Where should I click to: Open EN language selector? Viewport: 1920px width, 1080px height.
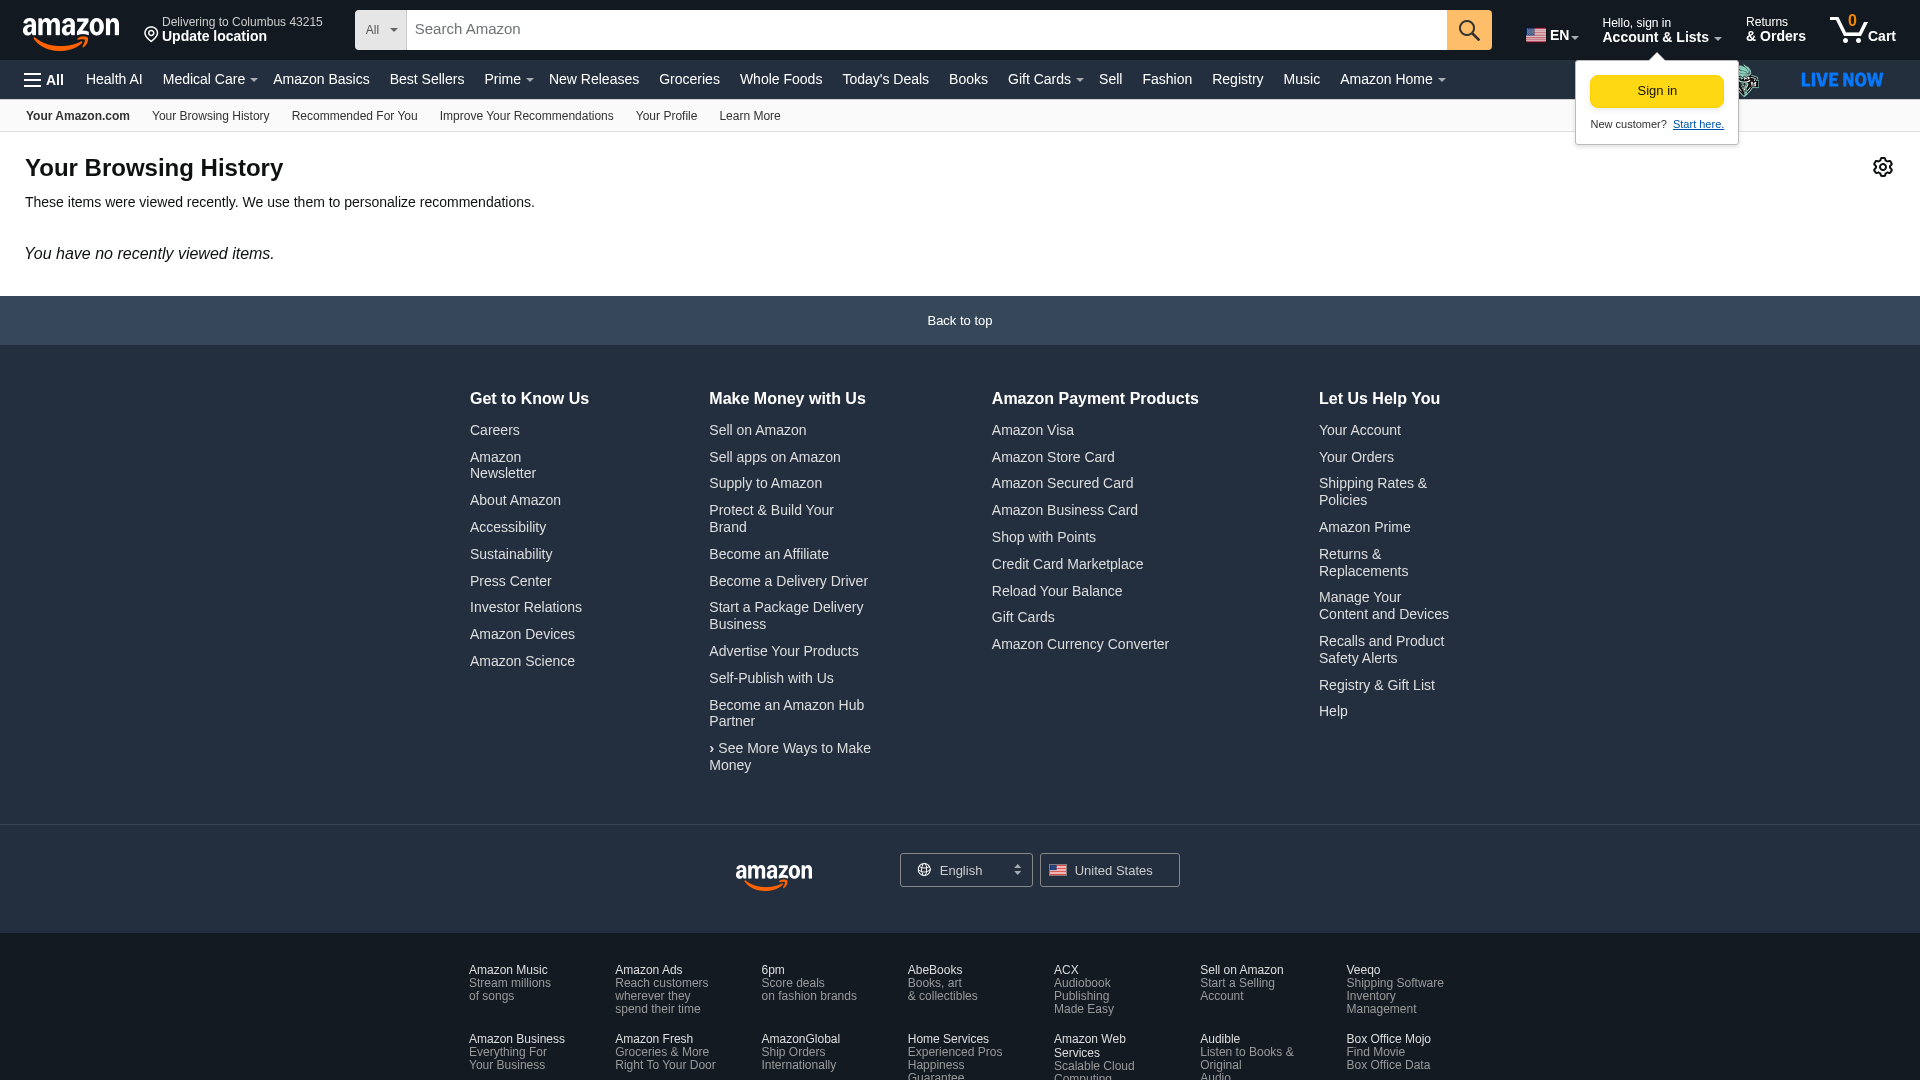coord(1552,35)
